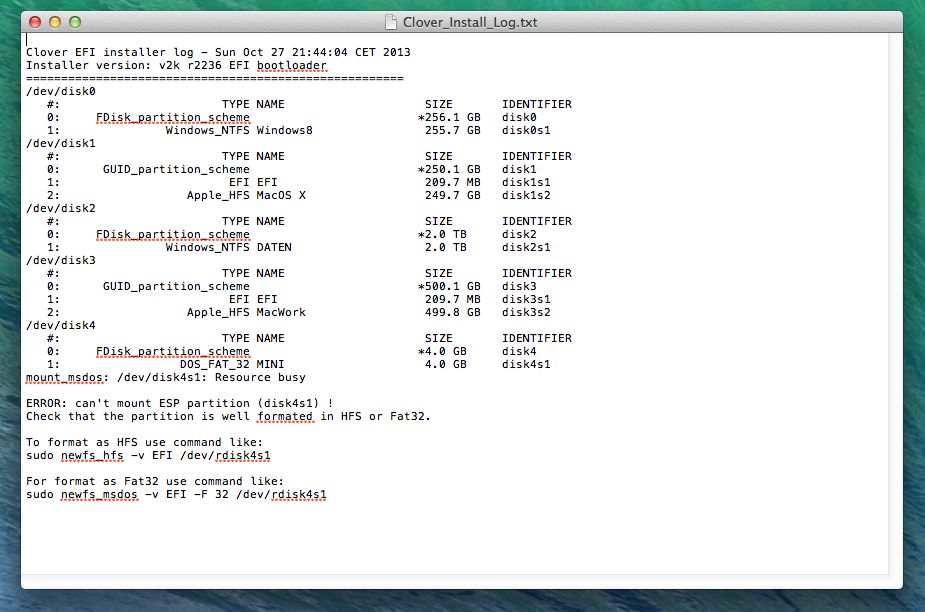The width and height of the screenshot is (925, 612).
Task: Click the "*250.1 GB" size value
Action: coord(449,169)
